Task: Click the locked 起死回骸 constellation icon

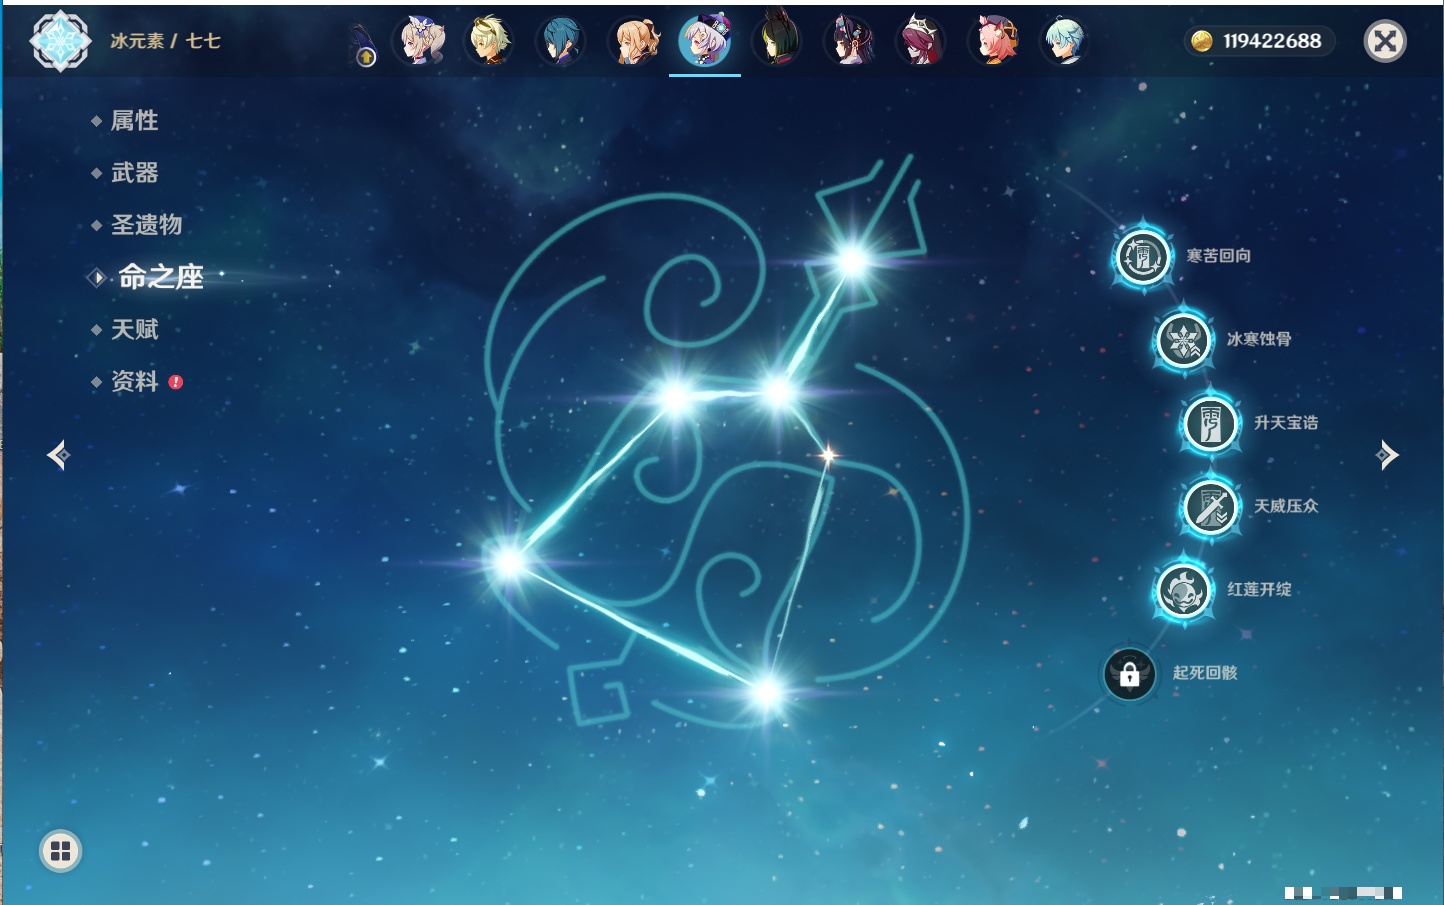Action: point(1130,674)
